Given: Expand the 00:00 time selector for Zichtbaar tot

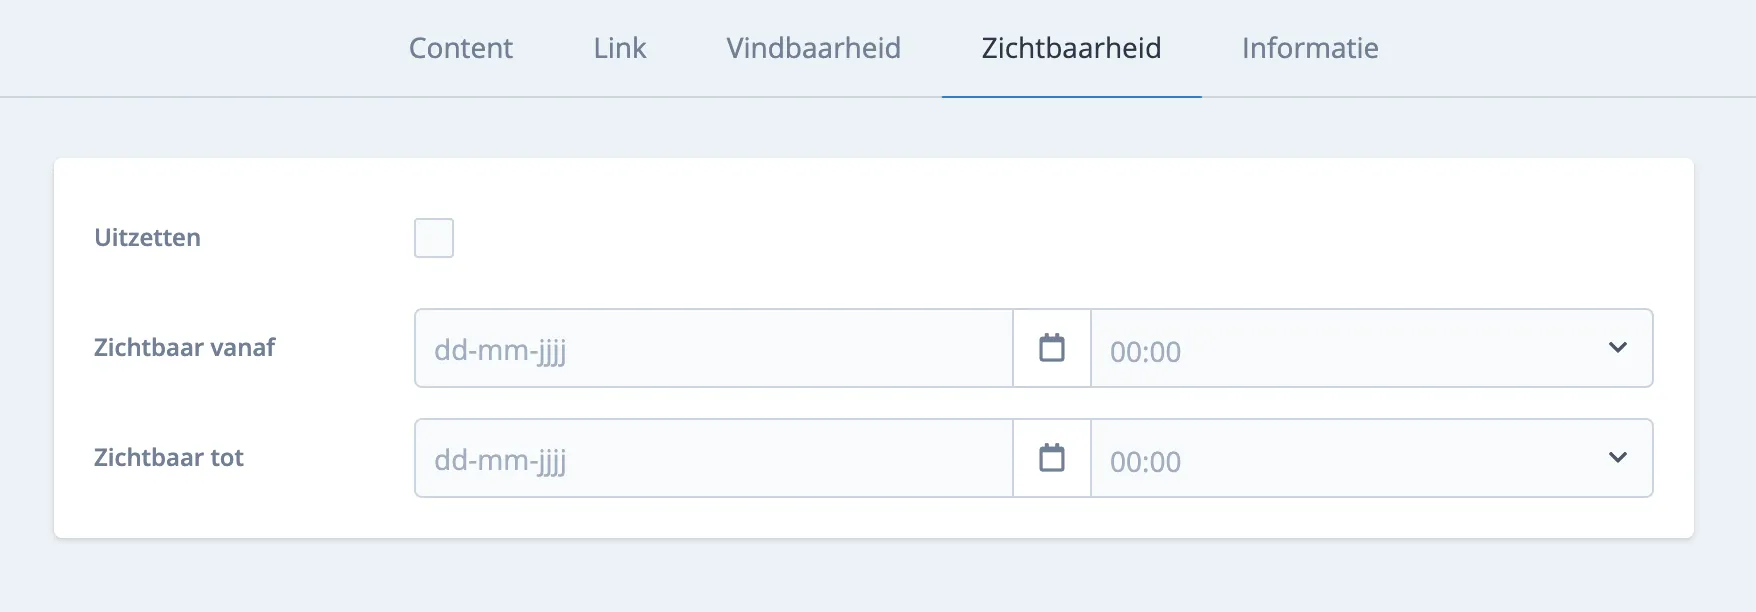Looking at the screenshot, I should click(x=1617, y=458).
